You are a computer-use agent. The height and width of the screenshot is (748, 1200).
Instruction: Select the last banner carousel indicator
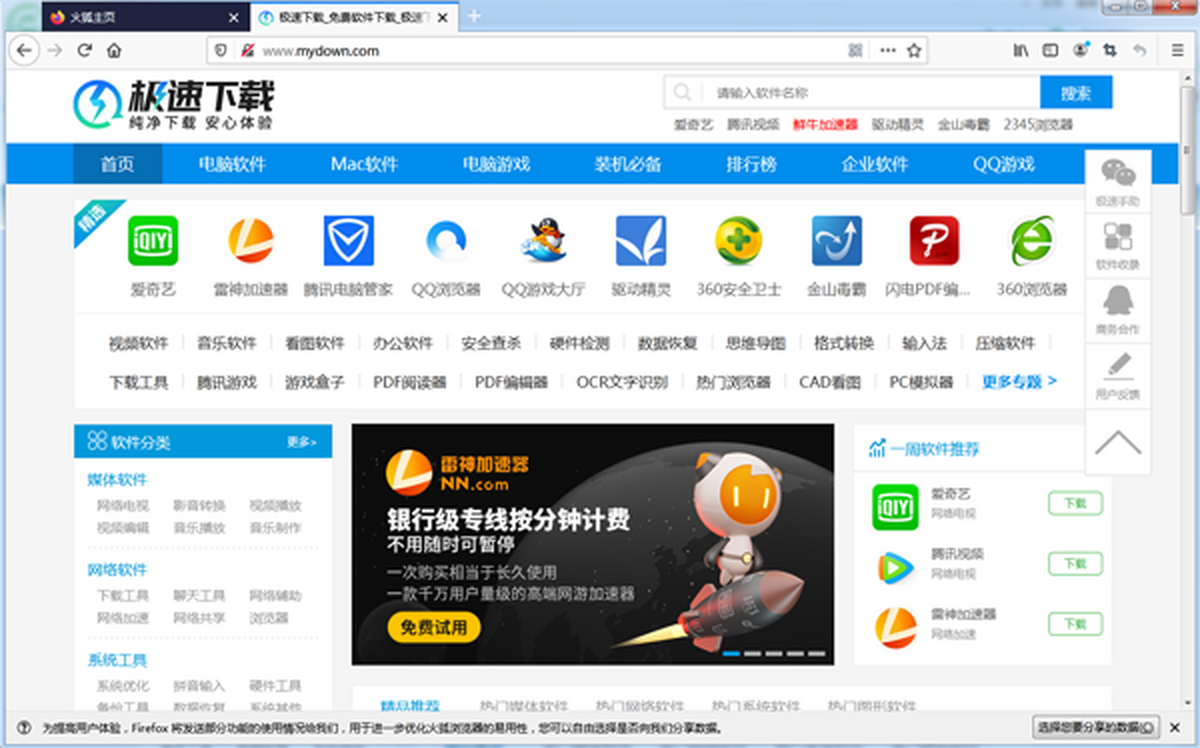[x=817, y=654]
